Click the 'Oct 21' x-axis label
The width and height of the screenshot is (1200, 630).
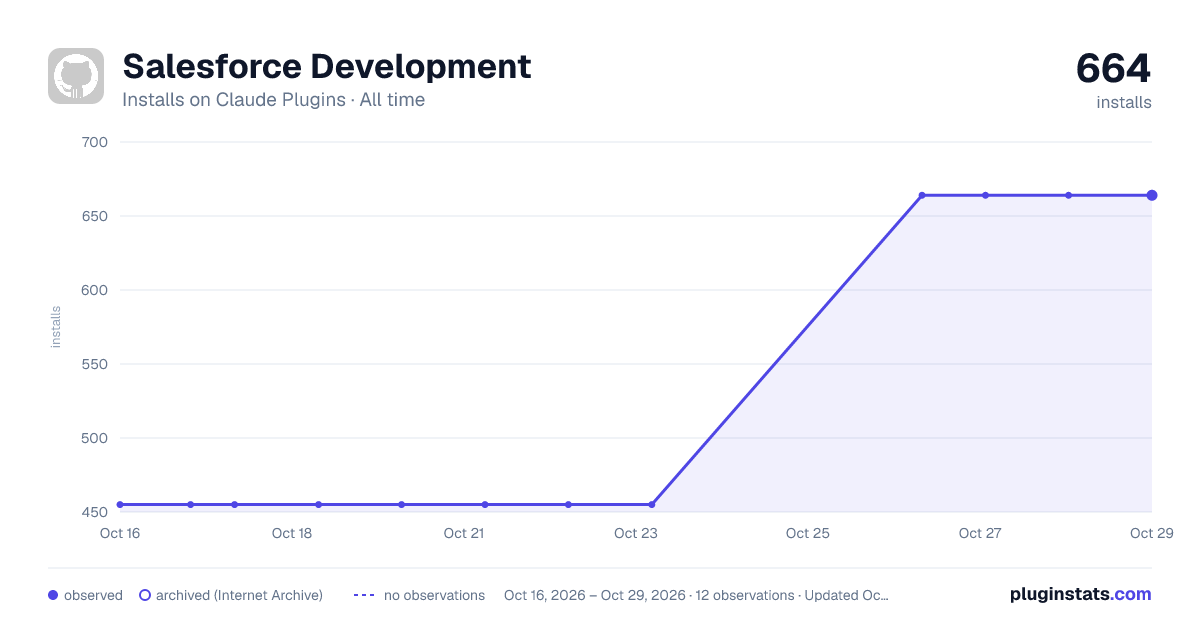(x=464, y=533)
